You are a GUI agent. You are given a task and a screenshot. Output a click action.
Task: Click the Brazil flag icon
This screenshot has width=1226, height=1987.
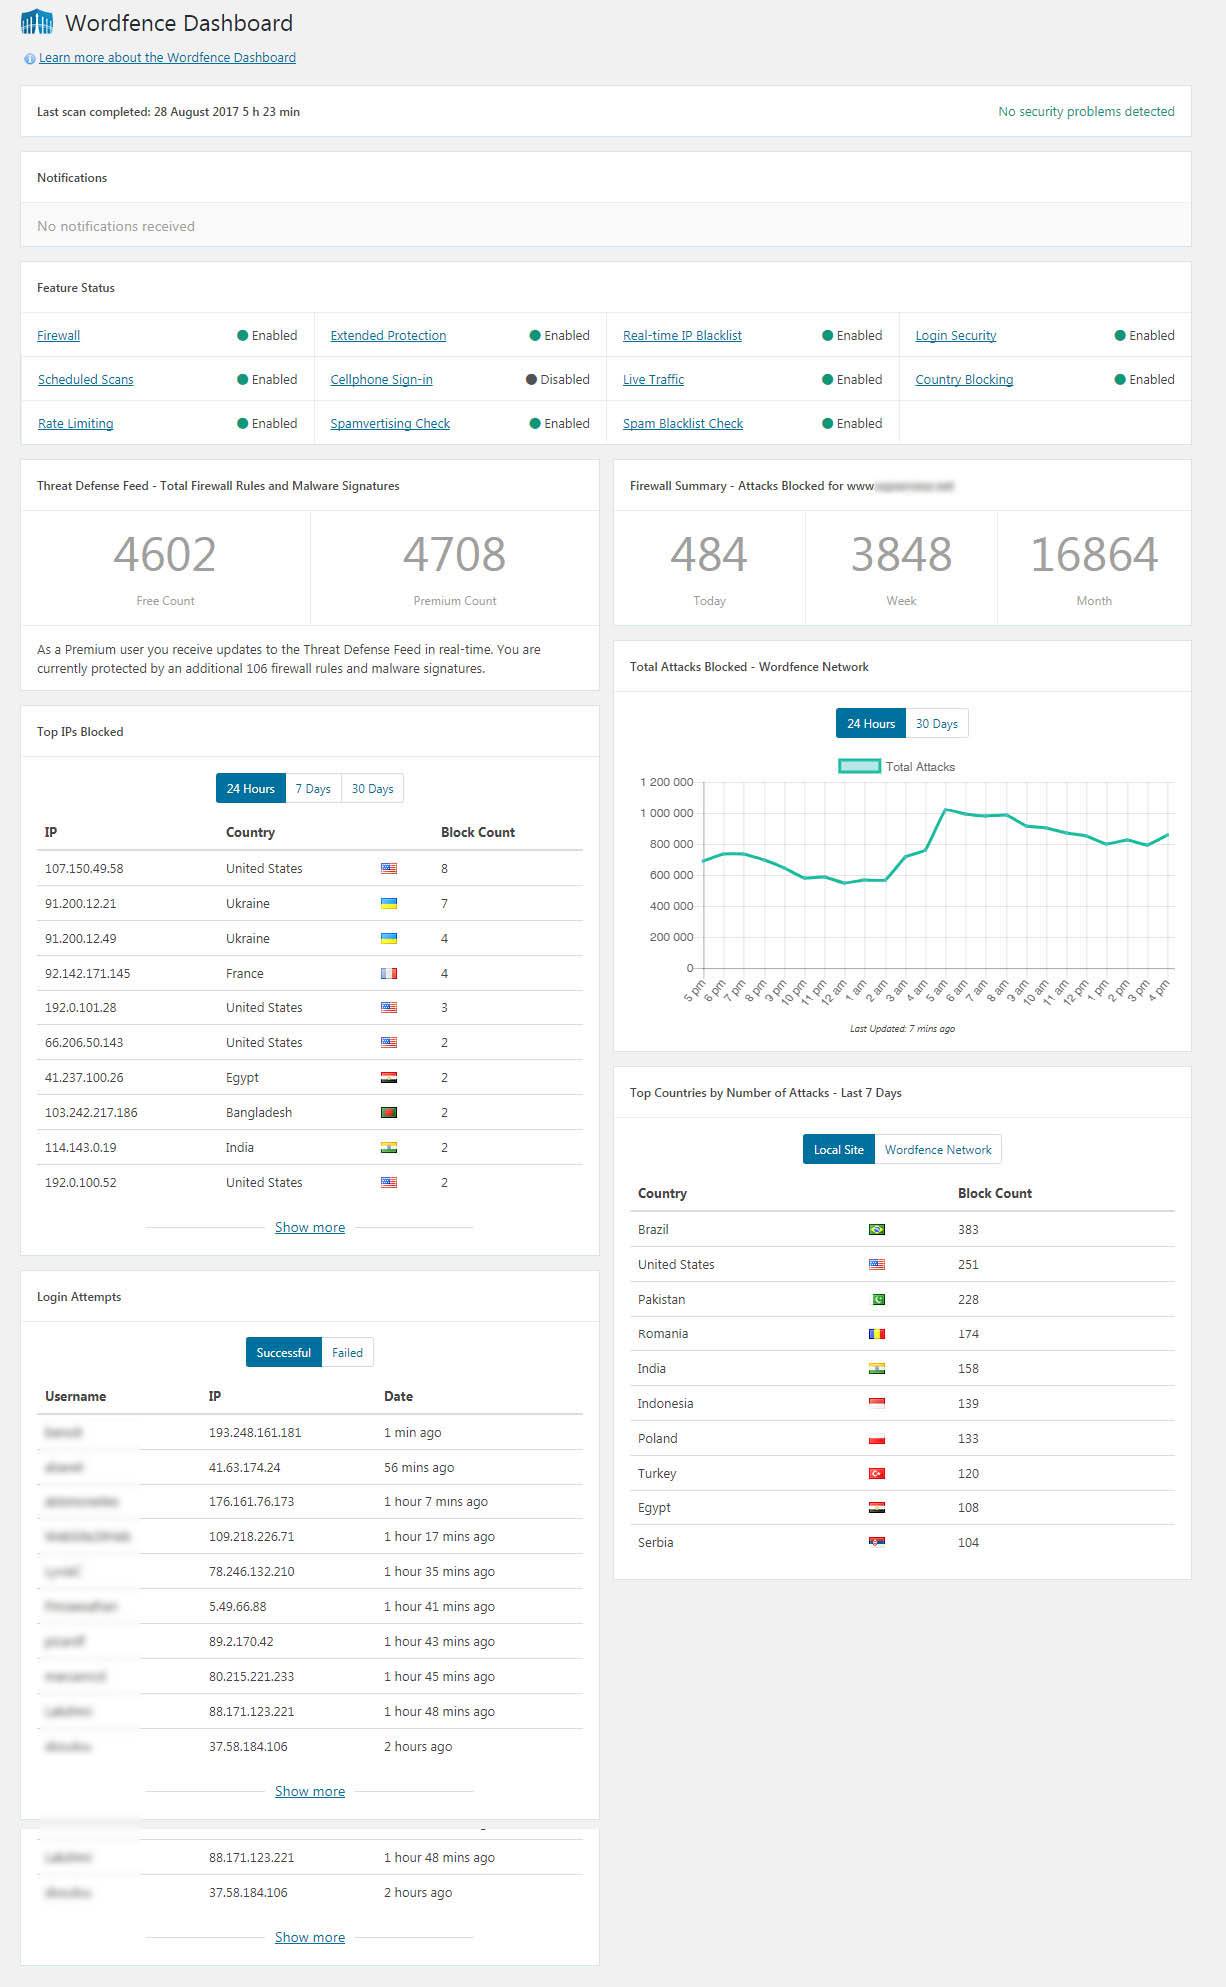point(877,1230)
